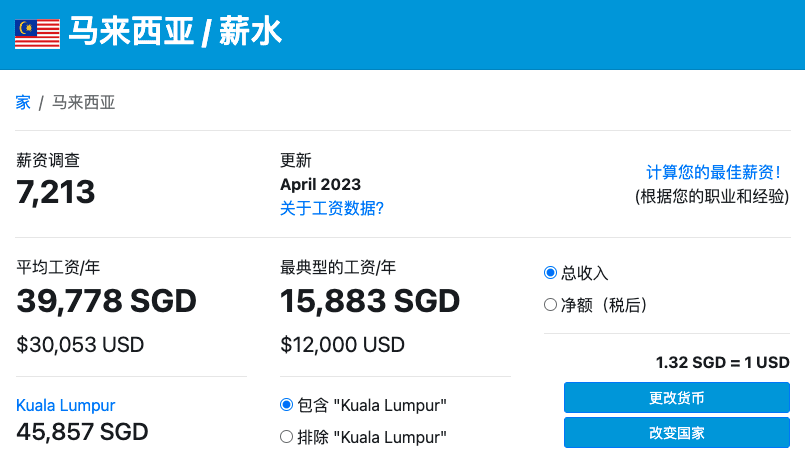
Task: Click the 15,883 SGD typical salary figure
Action: pyautogui.click(x=370, y=300)
